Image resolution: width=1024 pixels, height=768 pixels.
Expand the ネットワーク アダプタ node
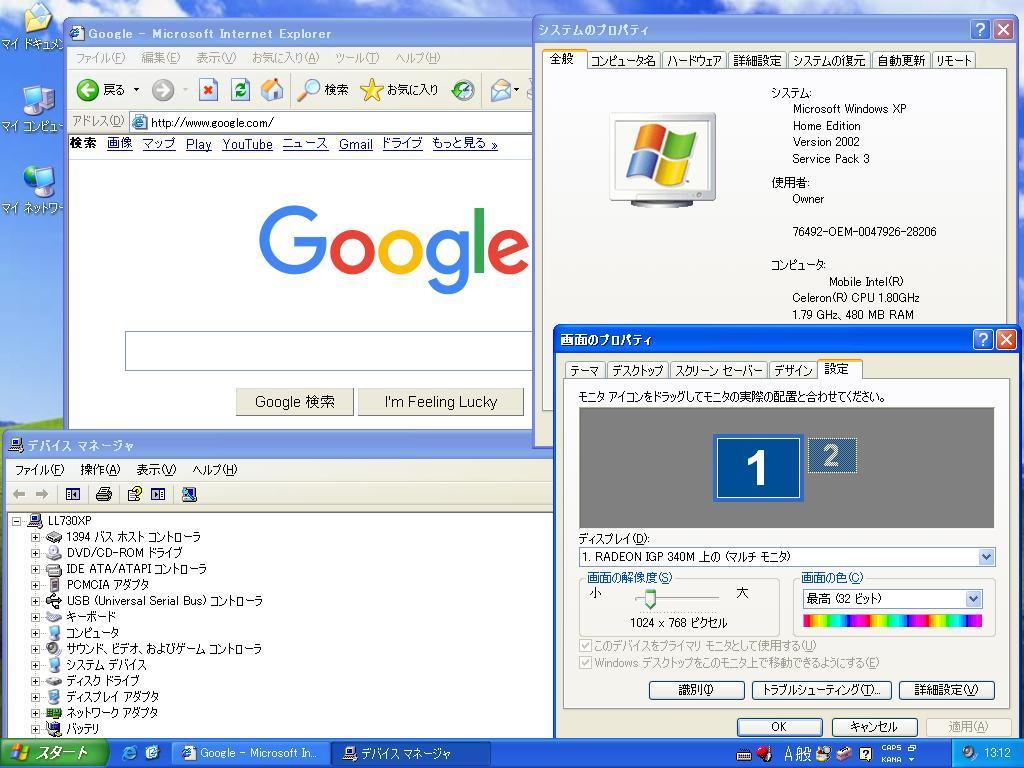point(35,713)
